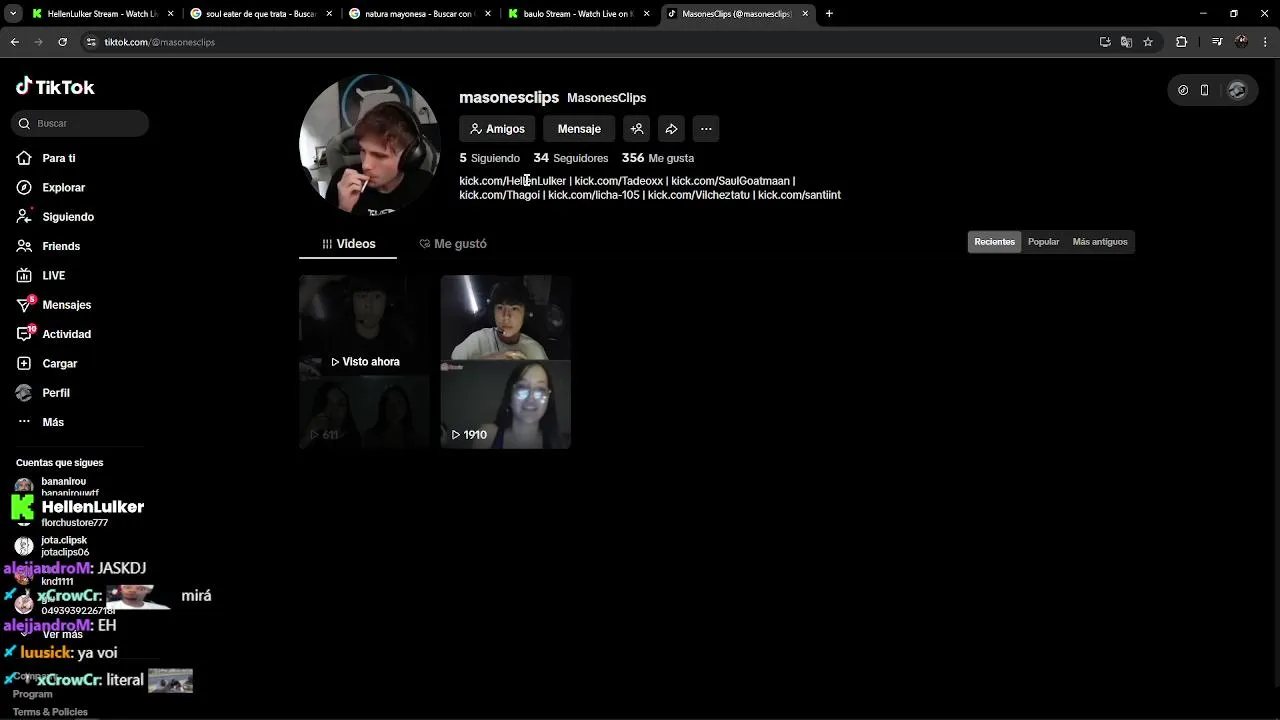Click the kick.com/Tadeoxx text in the bio

[618, 181]
